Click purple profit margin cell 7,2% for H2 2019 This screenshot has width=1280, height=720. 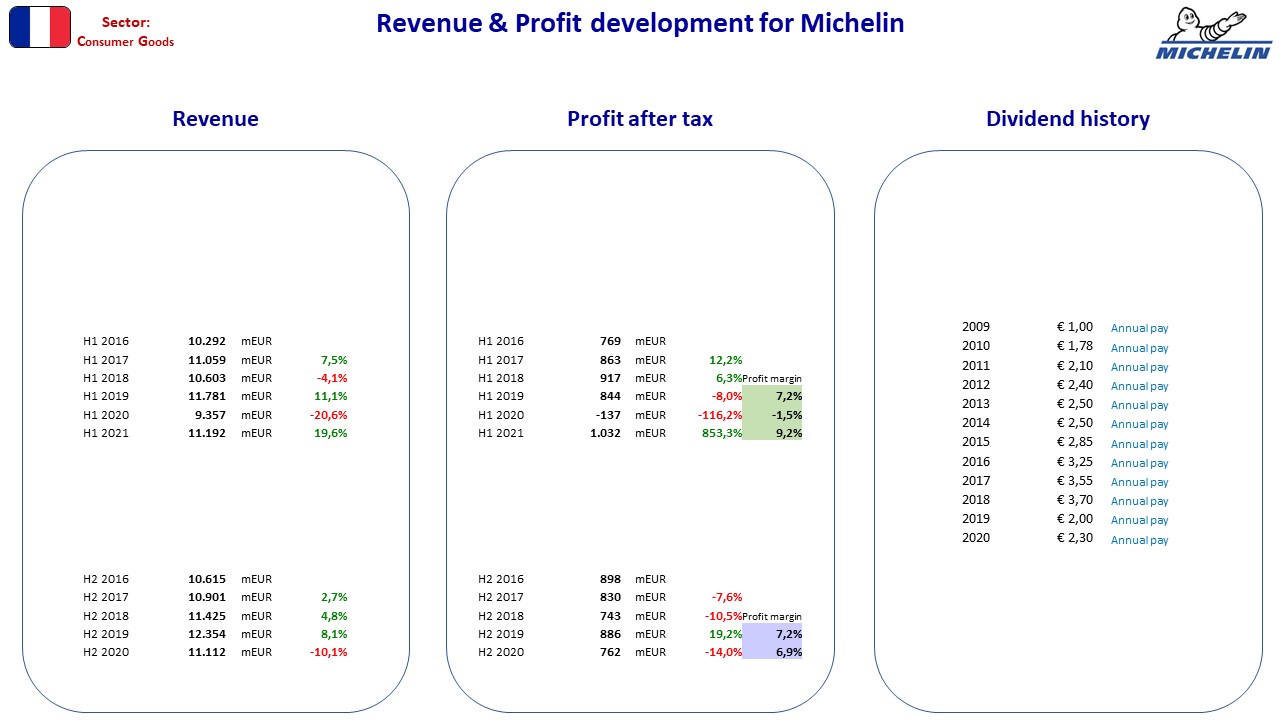pyautogui.click(x=772, y=634)
